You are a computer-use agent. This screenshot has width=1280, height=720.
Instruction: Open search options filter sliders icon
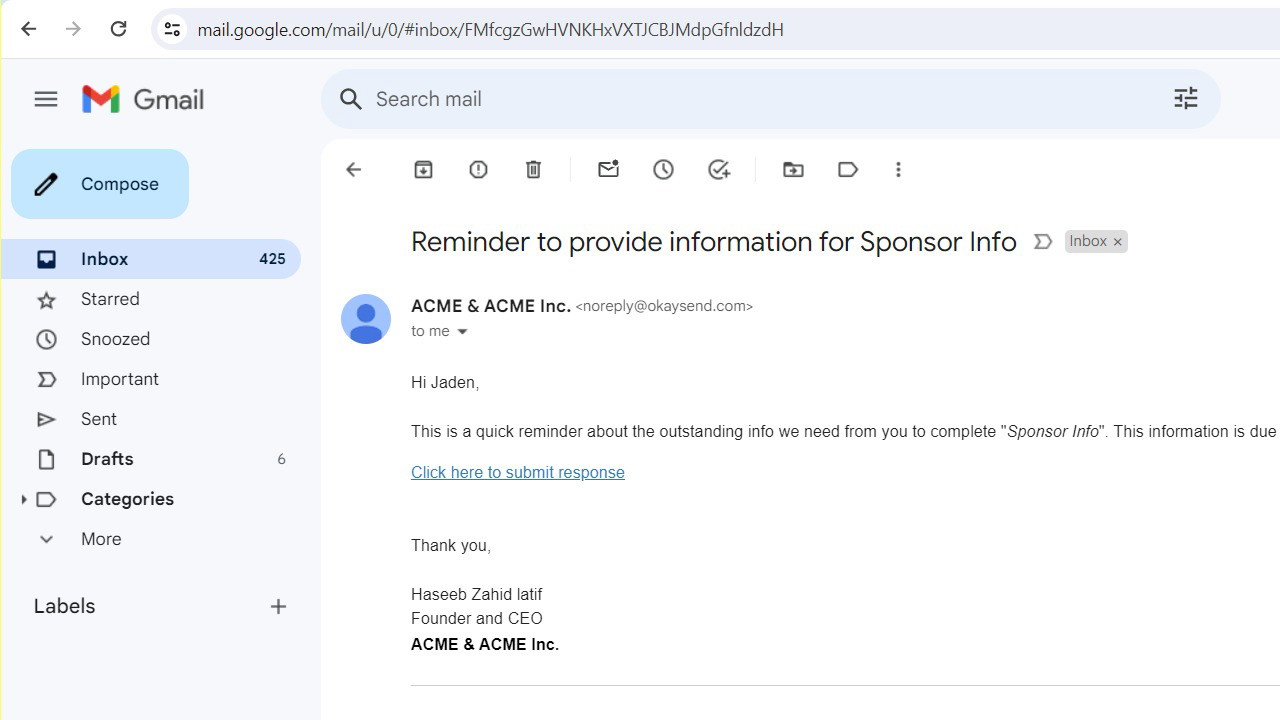[x=1186, y=99]
